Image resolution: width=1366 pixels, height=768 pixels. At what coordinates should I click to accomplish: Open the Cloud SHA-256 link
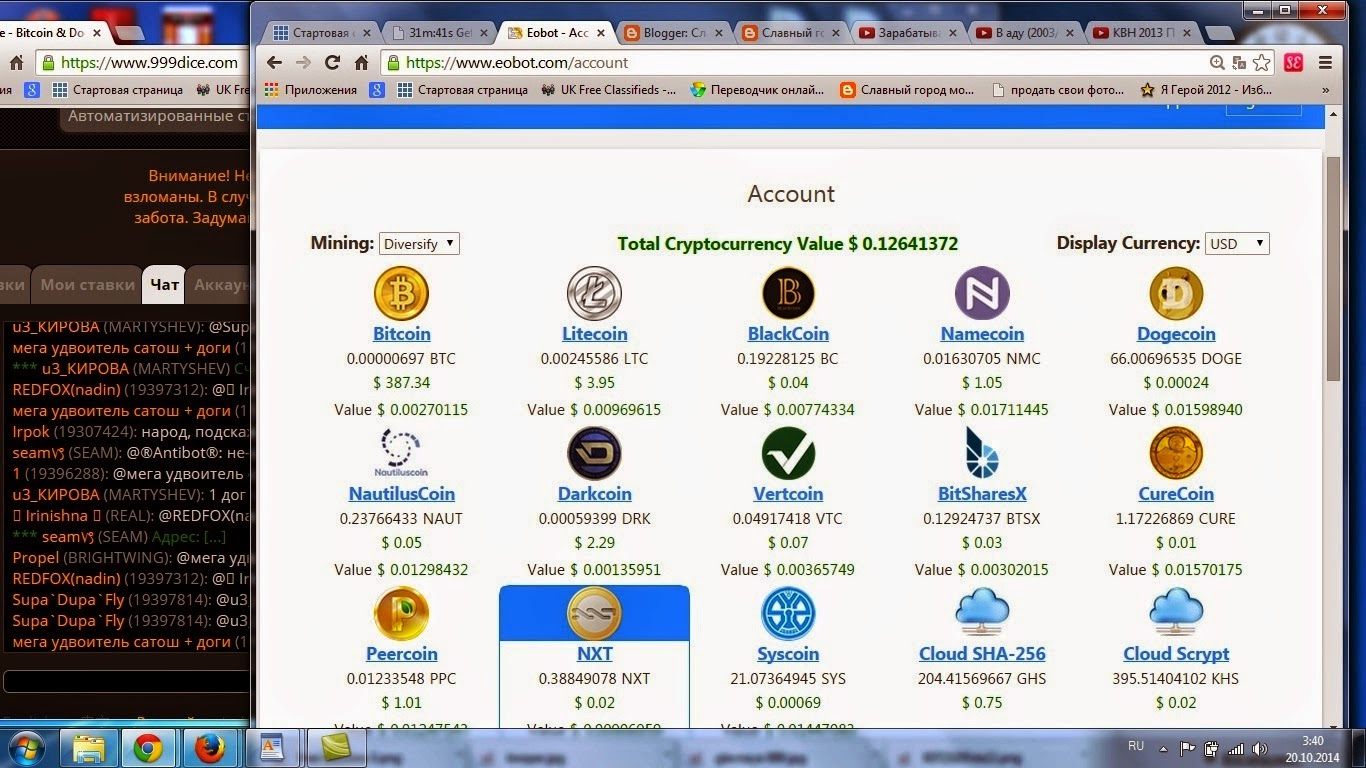tap(982, 654)
